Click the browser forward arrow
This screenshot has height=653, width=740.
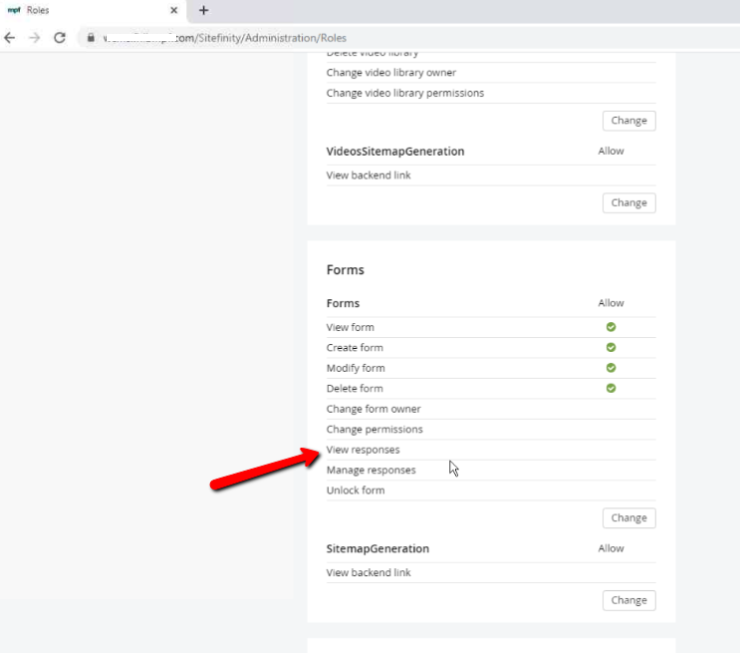[x=34, y=38]
